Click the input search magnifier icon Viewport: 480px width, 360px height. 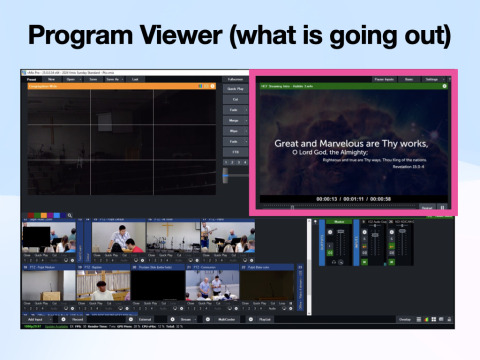70,215
